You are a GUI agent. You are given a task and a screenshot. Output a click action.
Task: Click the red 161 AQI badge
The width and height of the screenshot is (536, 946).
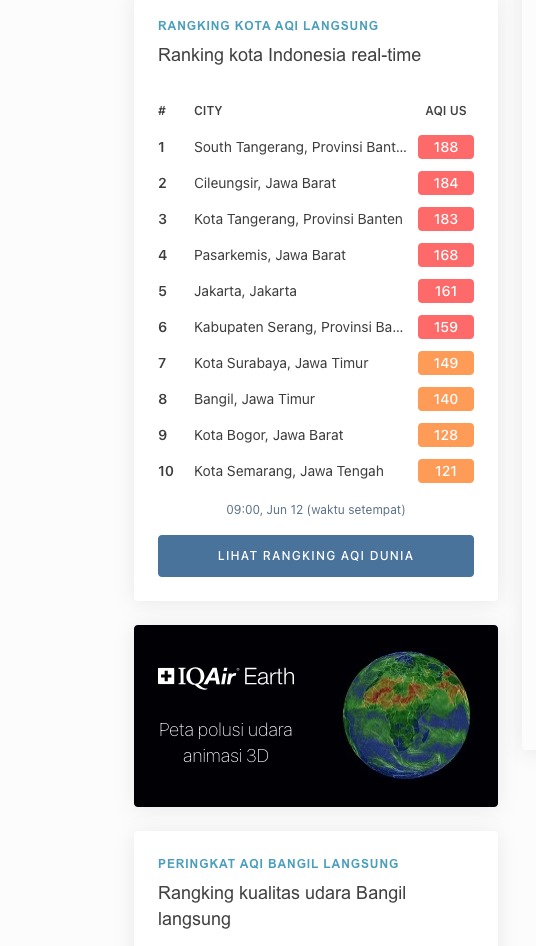(445, 291)
